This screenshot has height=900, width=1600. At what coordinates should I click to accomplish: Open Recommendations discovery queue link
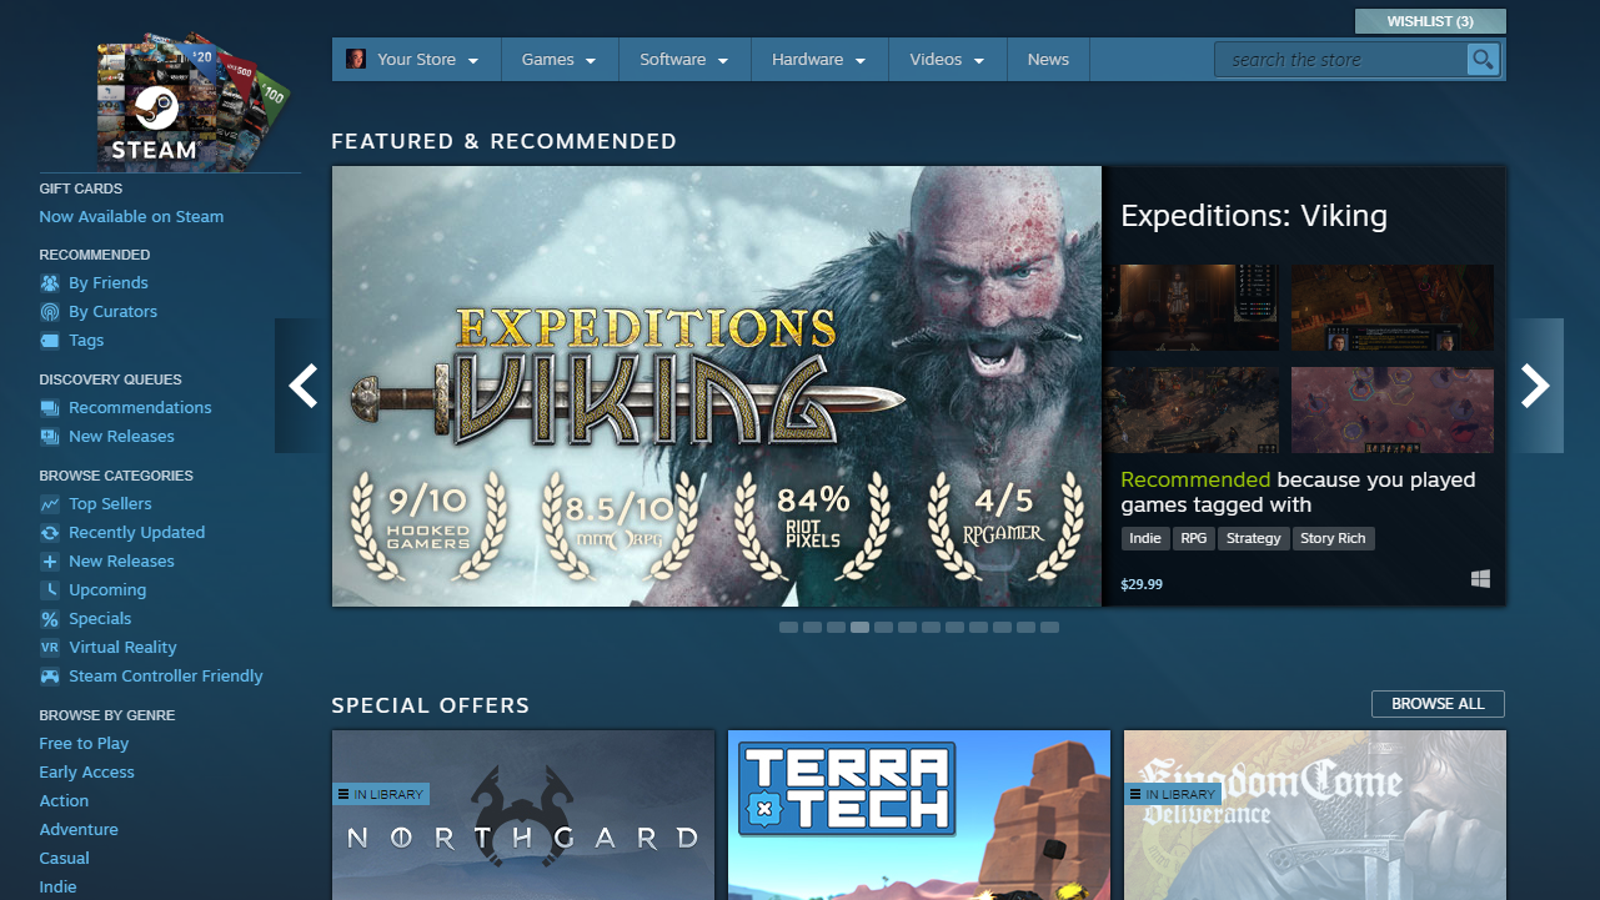140,408
